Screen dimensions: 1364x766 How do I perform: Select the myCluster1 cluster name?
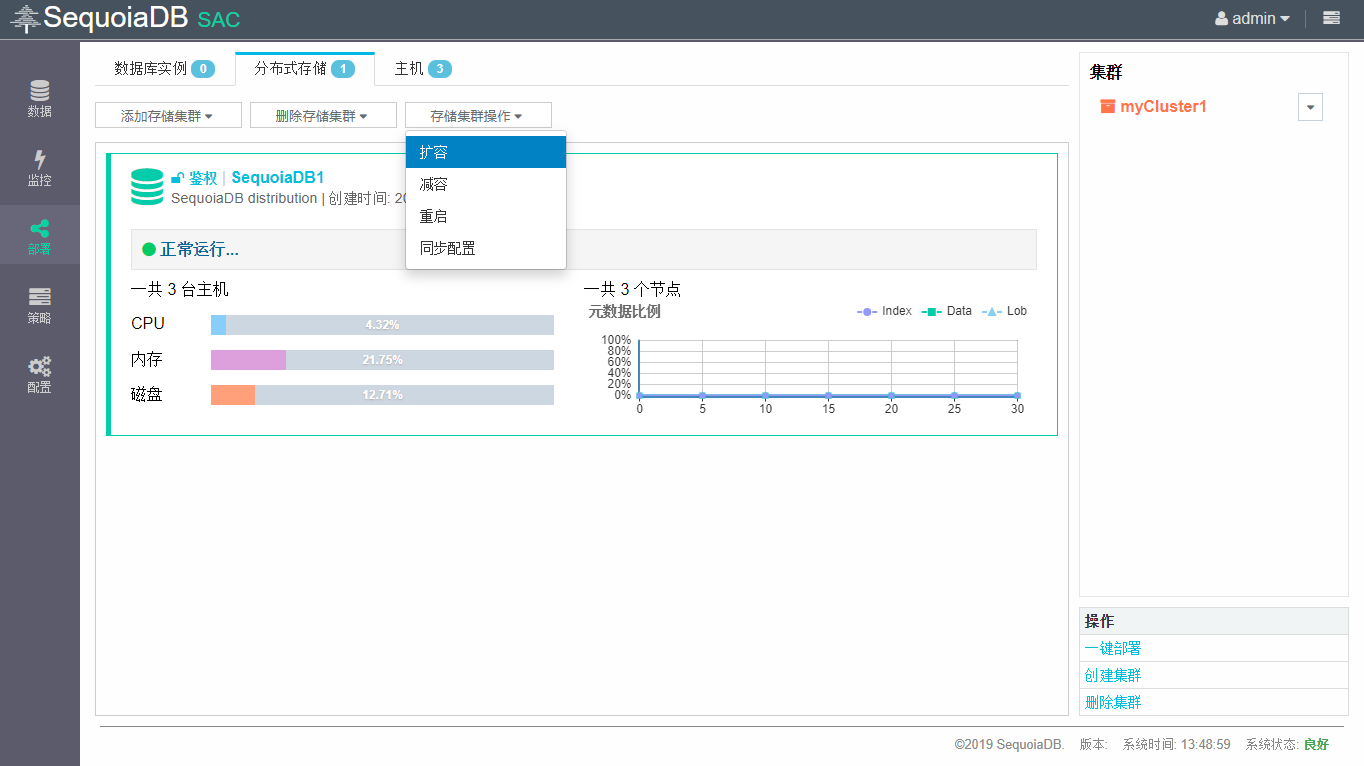(x=1163, y=106)
